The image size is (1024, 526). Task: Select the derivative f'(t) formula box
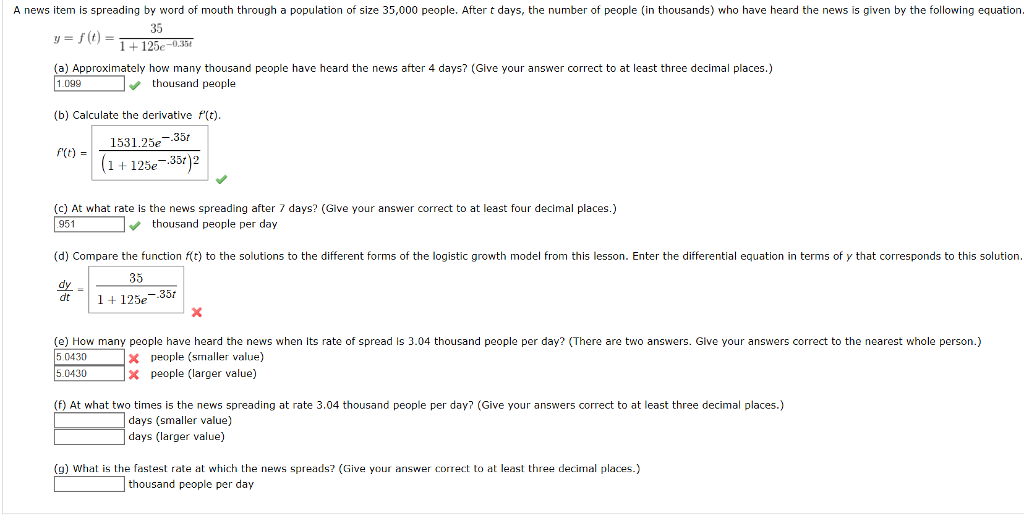tap(150, 153)
